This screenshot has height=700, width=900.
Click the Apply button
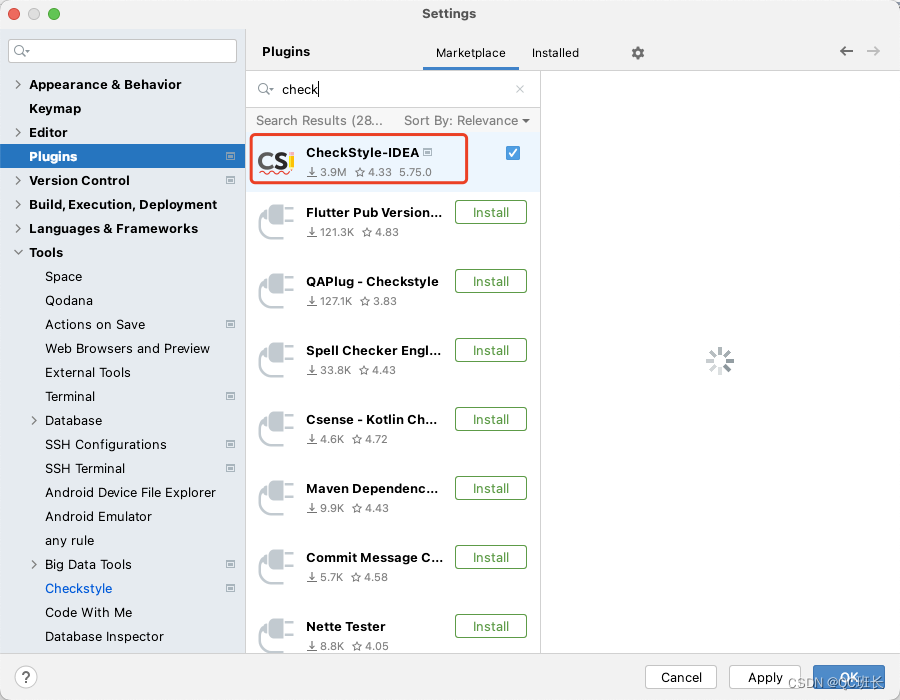[765, 677]
